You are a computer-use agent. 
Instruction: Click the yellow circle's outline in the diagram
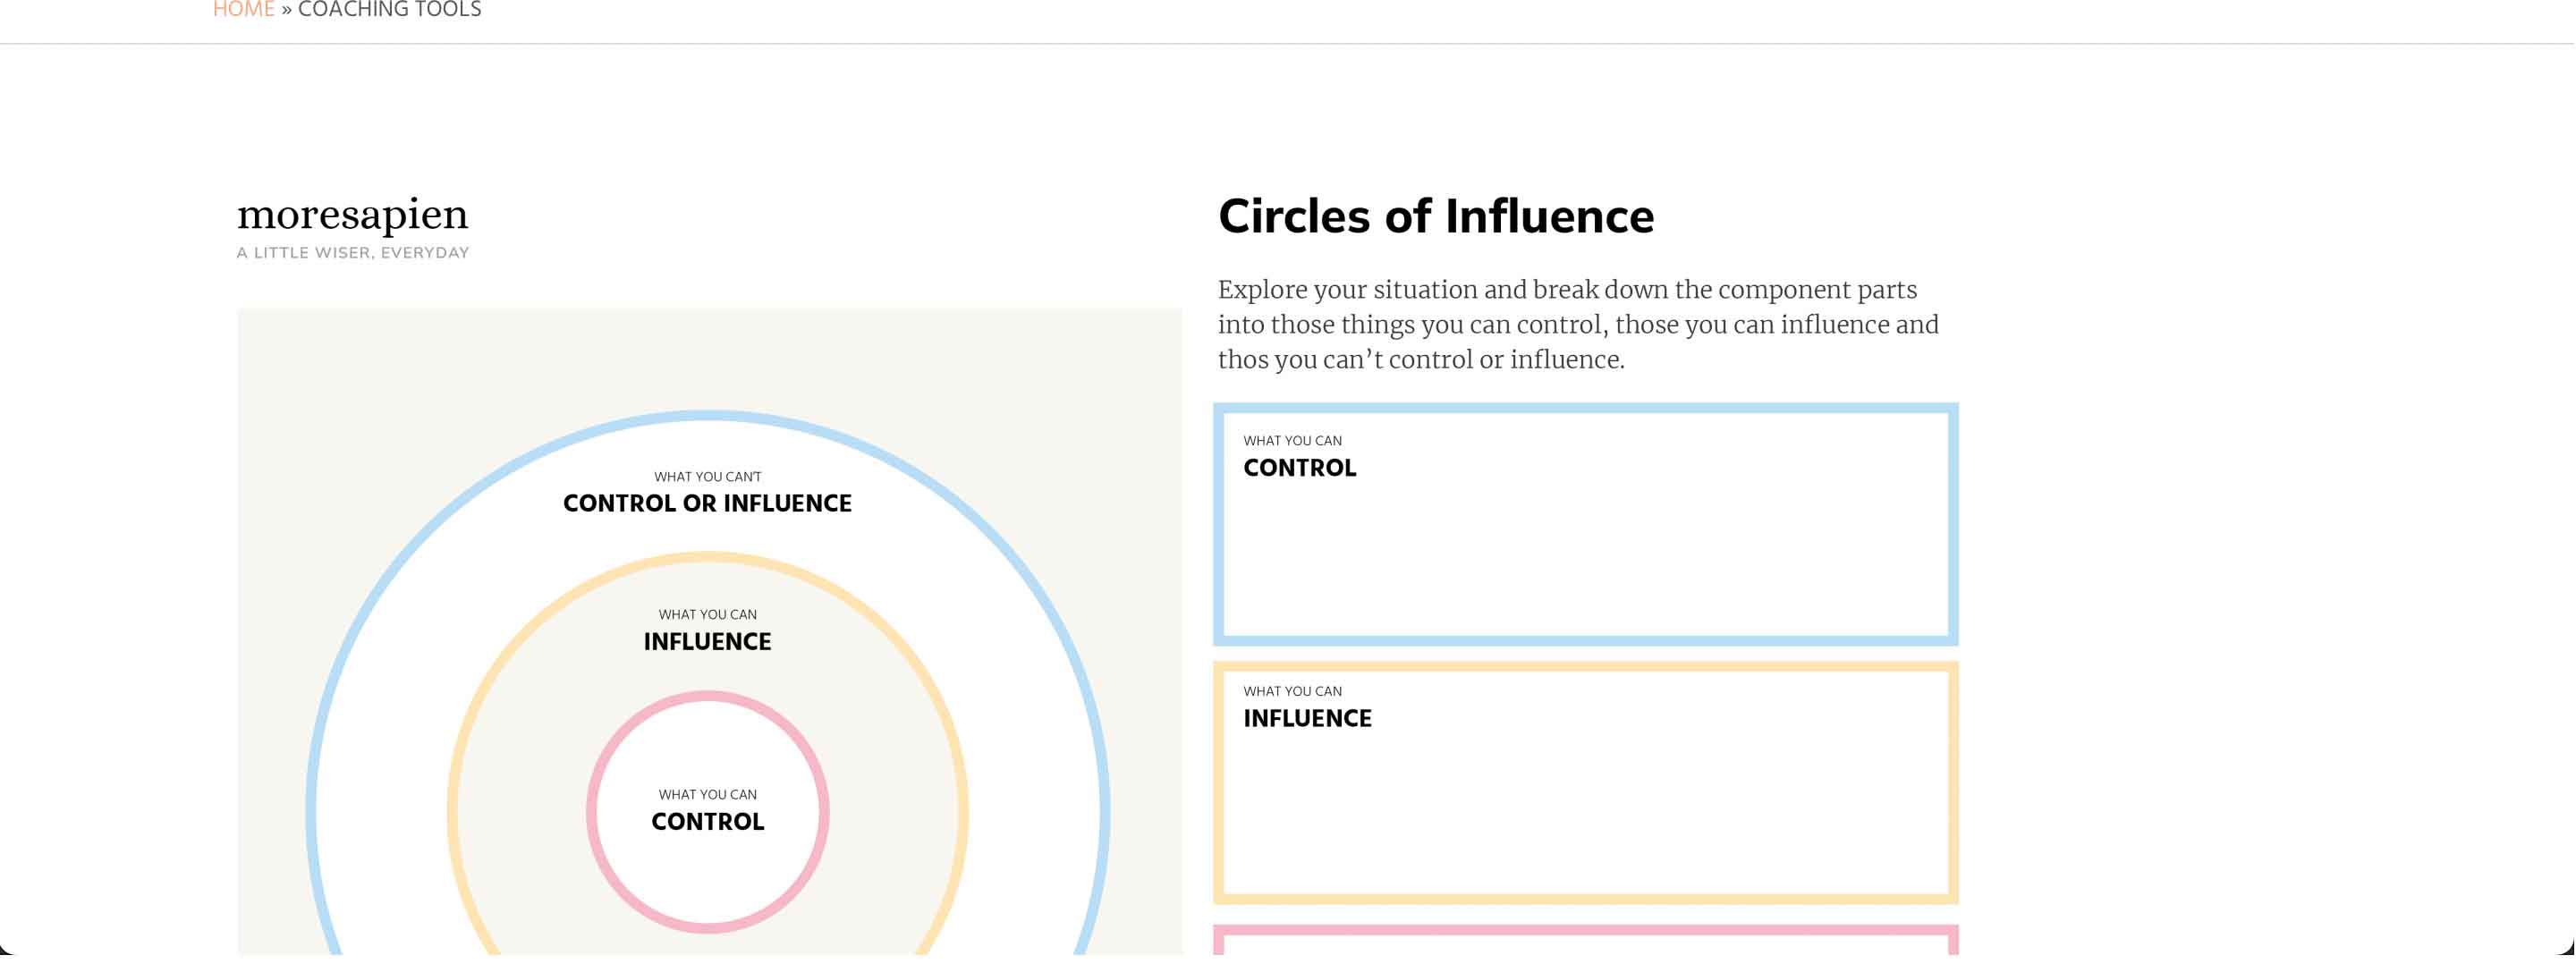pyautogui.click(x=708, y=558)
